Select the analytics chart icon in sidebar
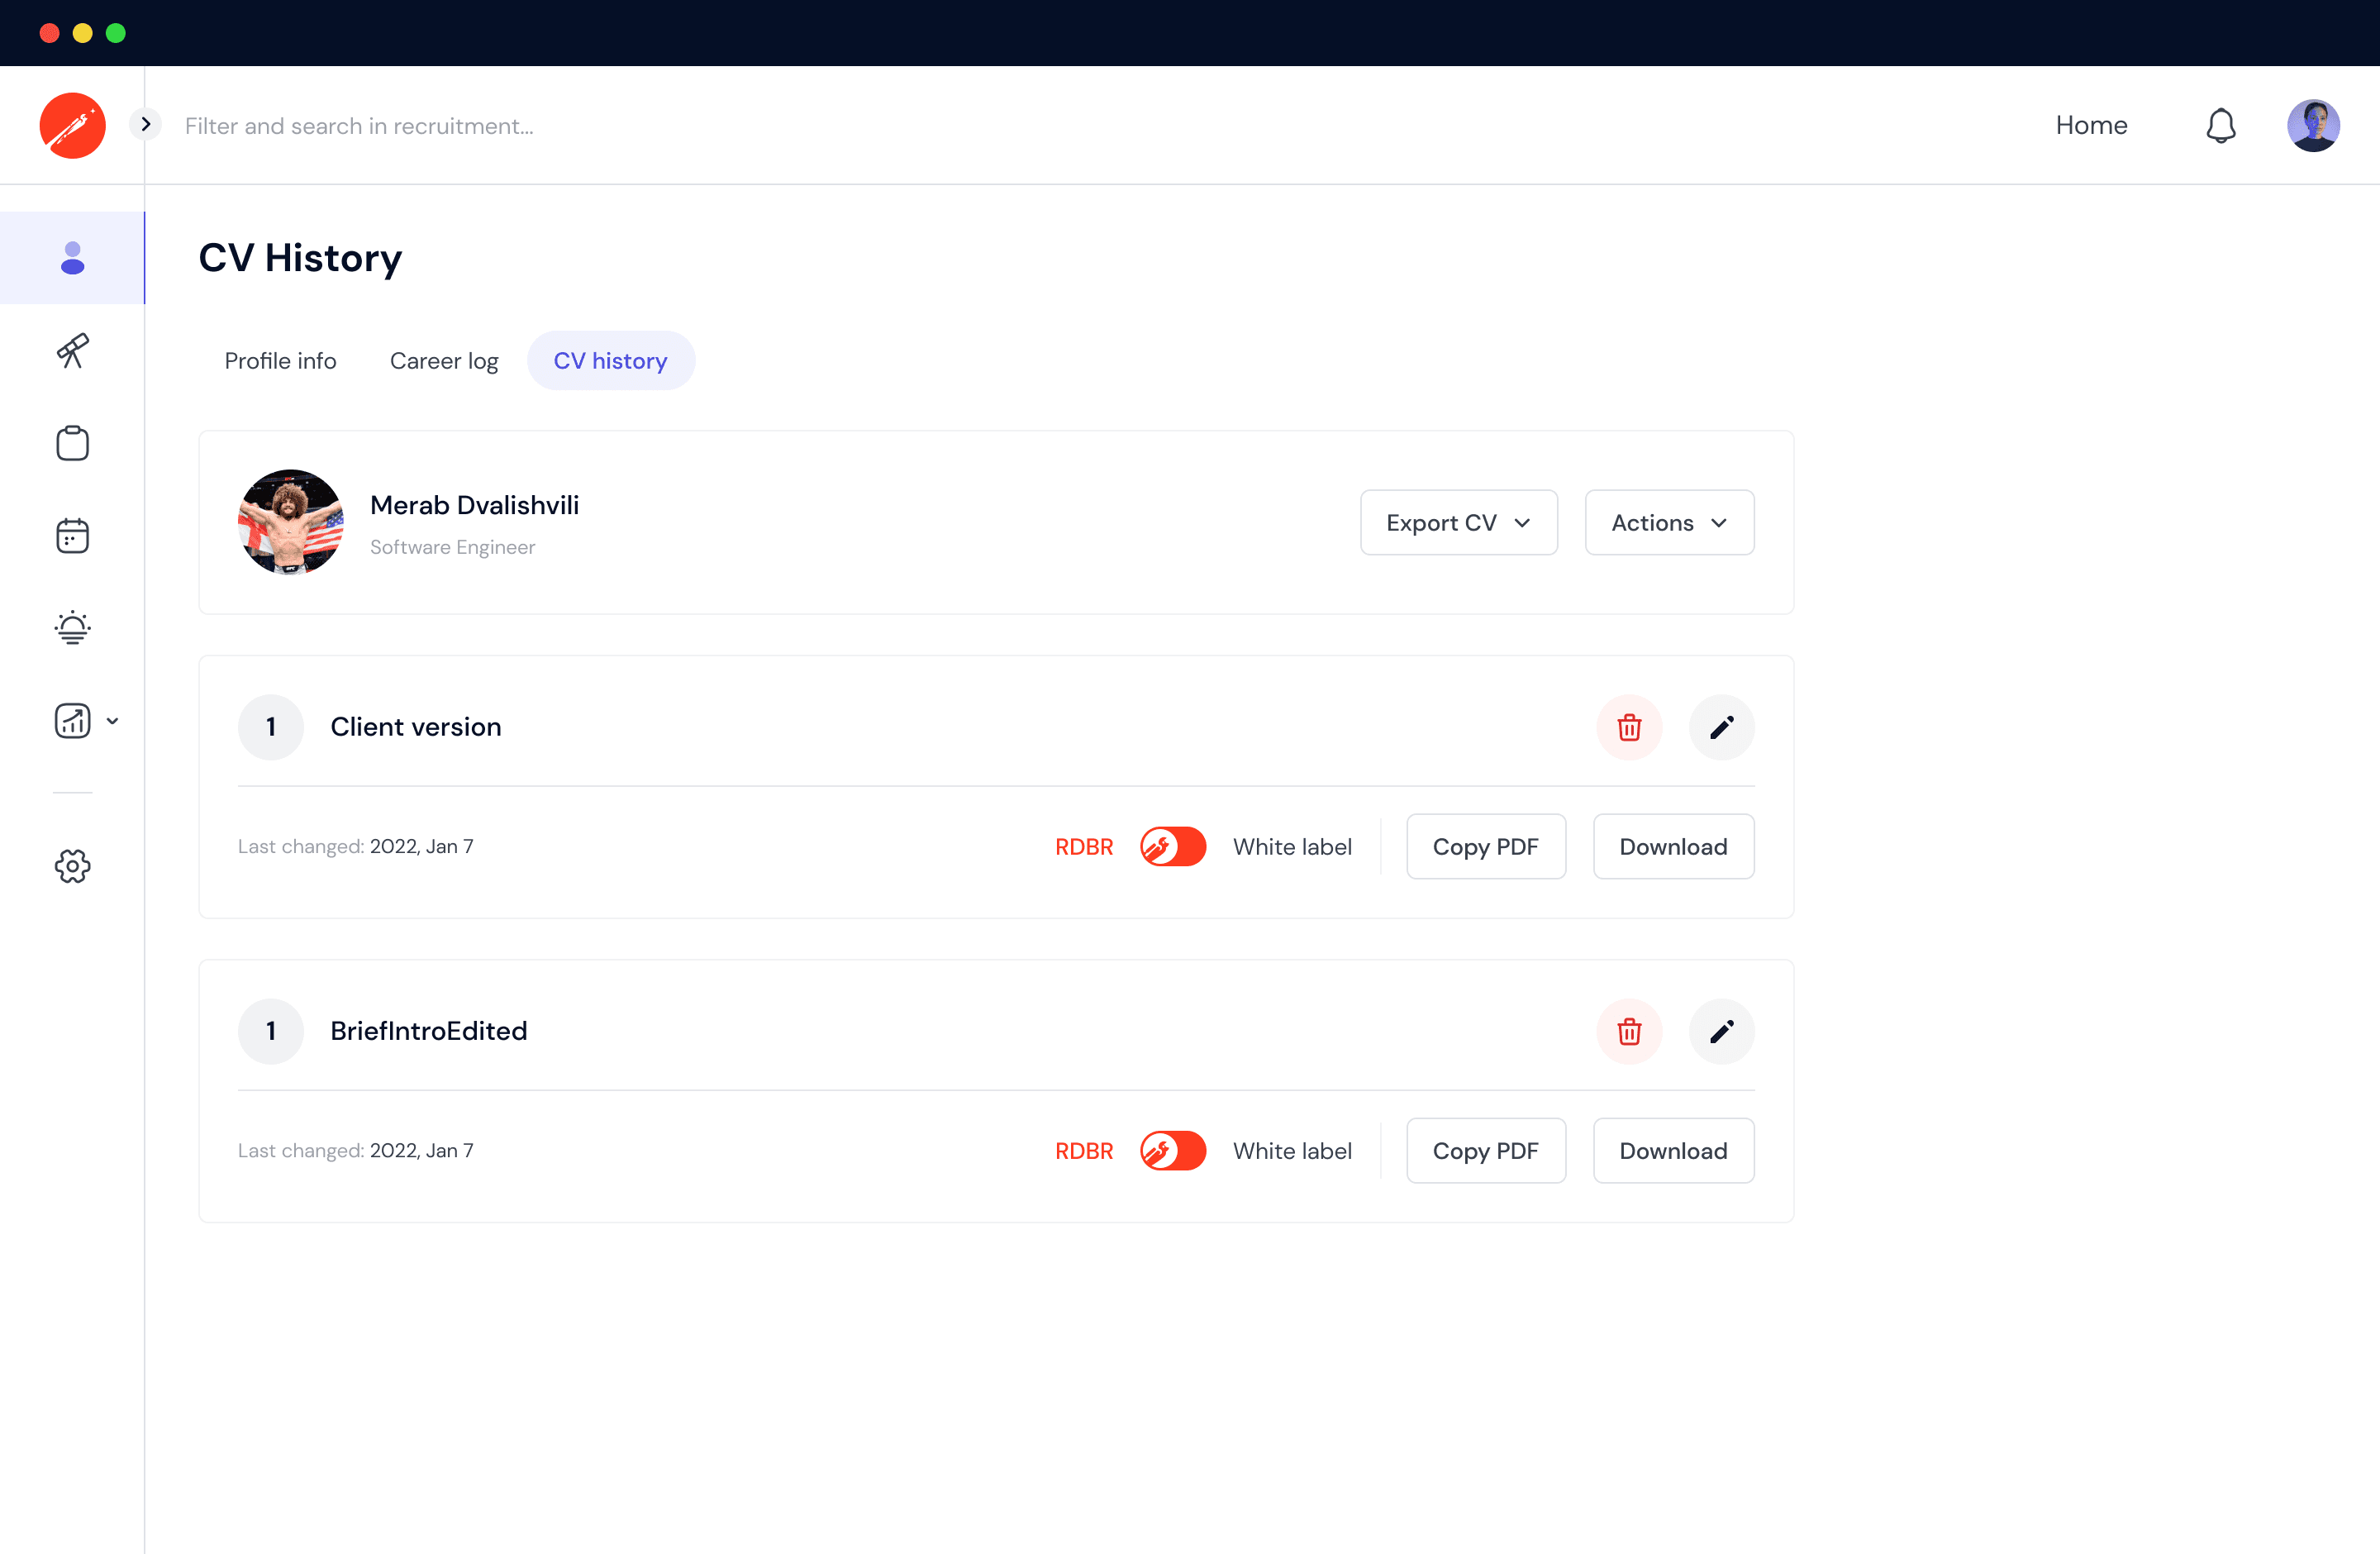The width and height of the screenshot is (2380, 1554). point(72,720)
